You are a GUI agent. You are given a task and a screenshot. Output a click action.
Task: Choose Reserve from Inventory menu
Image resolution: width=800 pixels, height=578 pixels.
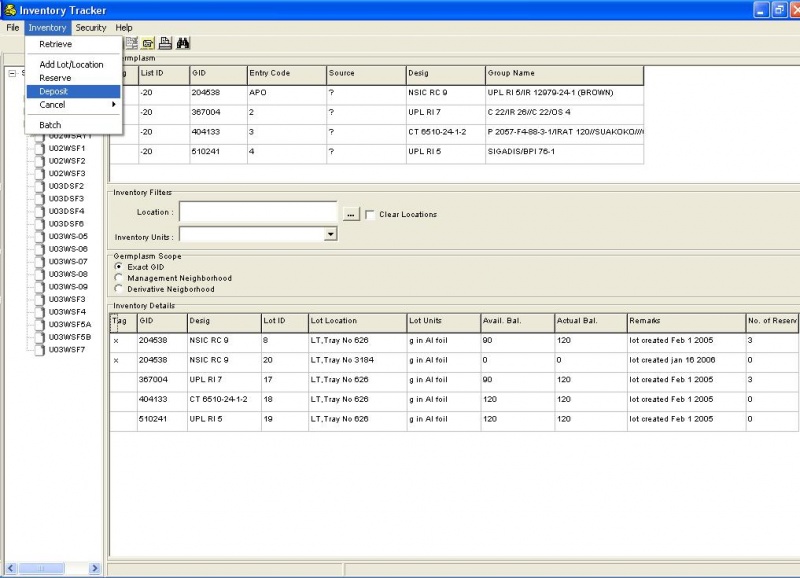point(55,78)
